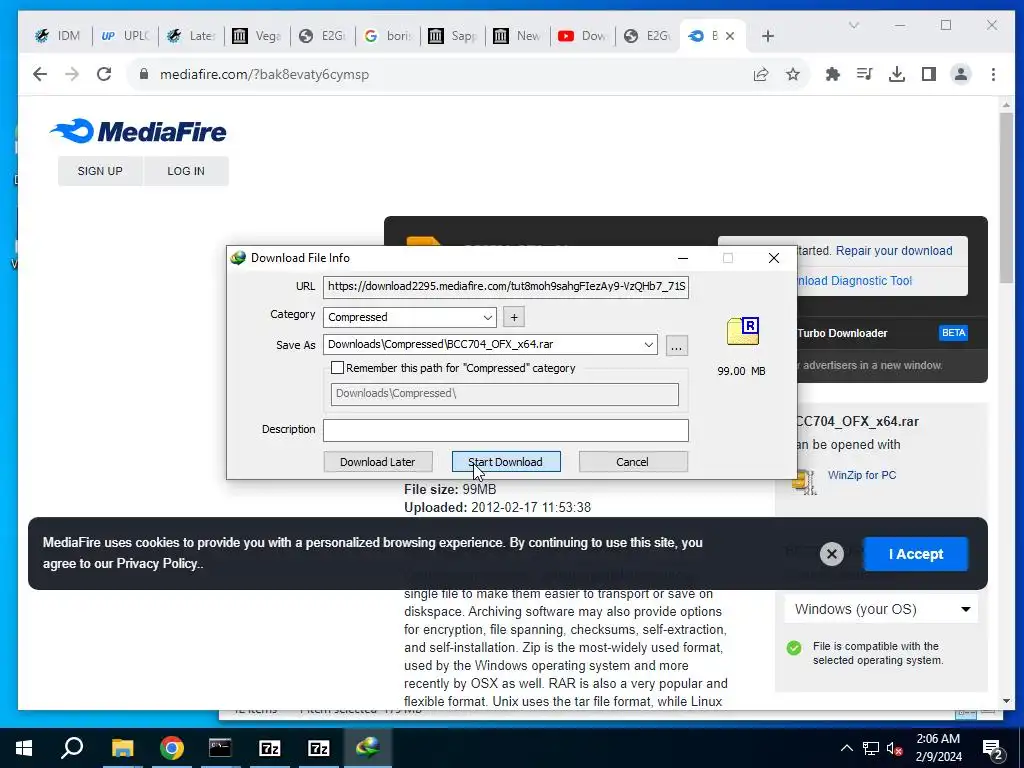Viewport: 1024px width, 768px height.
Task: Open the Windows Start menu
Action: [x=24, y=748]
